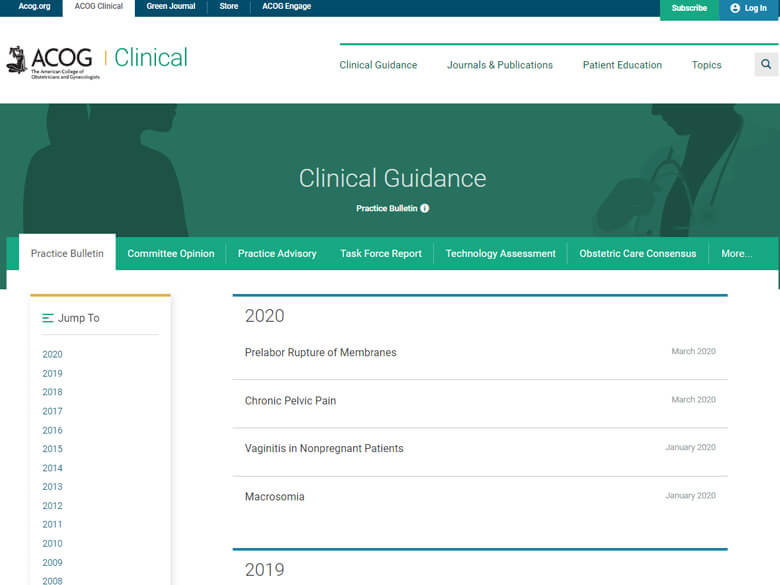Switch to the Committee Opinion tab
780x585 pixels.
pyautogui.click(x=171, y=254)
